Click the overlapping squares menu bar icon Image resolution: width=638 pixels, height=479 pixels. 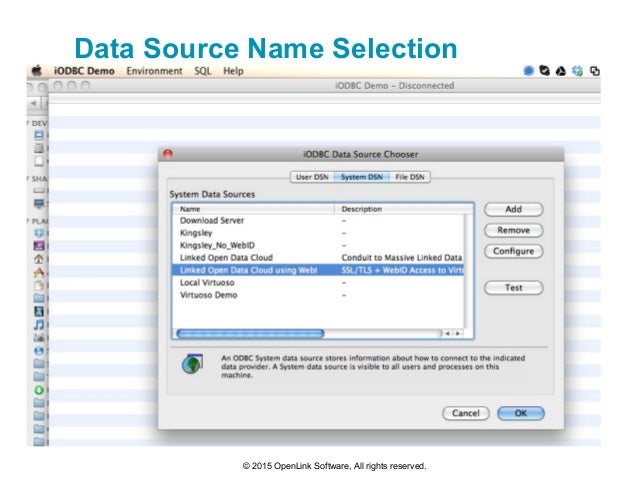[x=595, y=71]
